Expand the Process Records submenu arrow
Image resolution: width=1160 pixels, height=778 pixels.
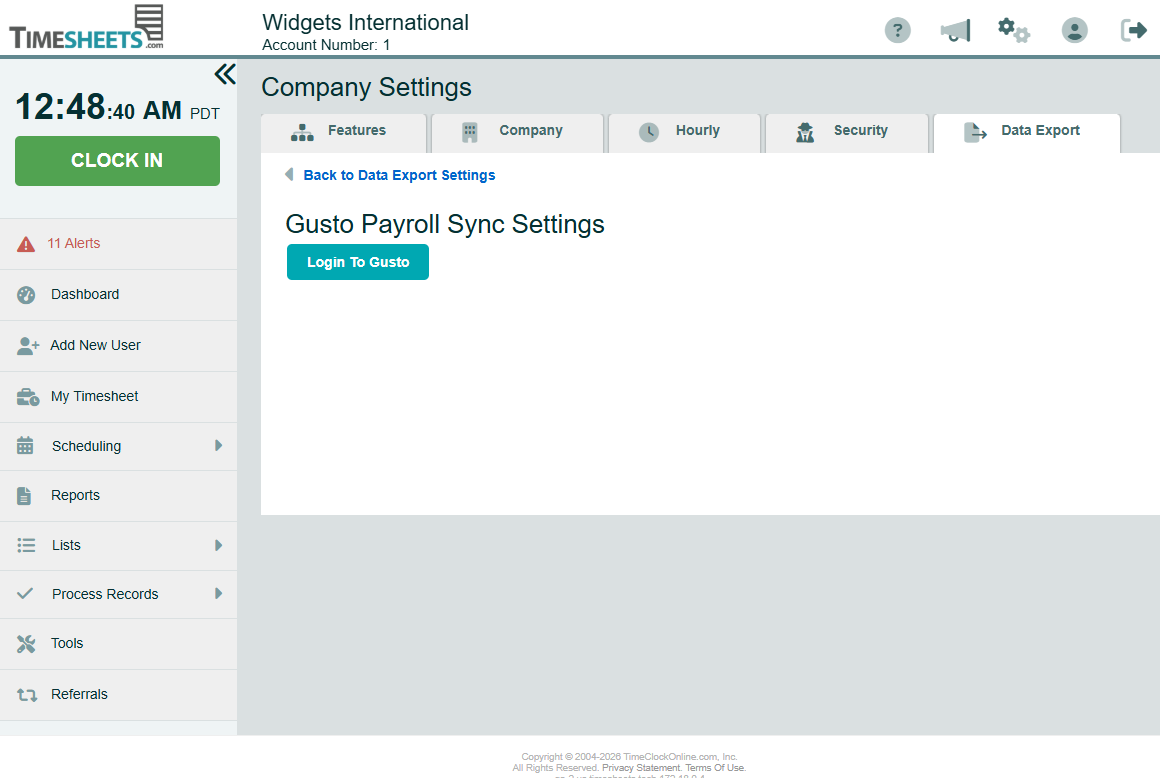(x=218, y=593)
